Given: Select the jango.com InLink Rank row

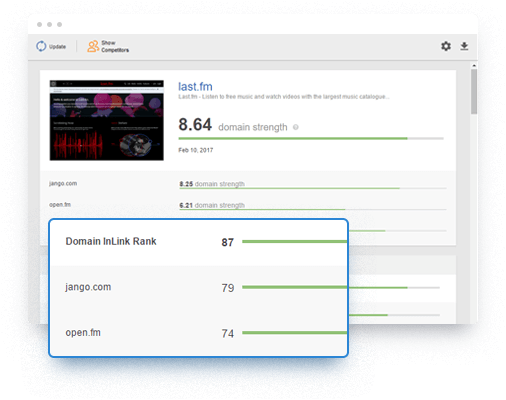Looking at the screenshot, I should 198,287.
